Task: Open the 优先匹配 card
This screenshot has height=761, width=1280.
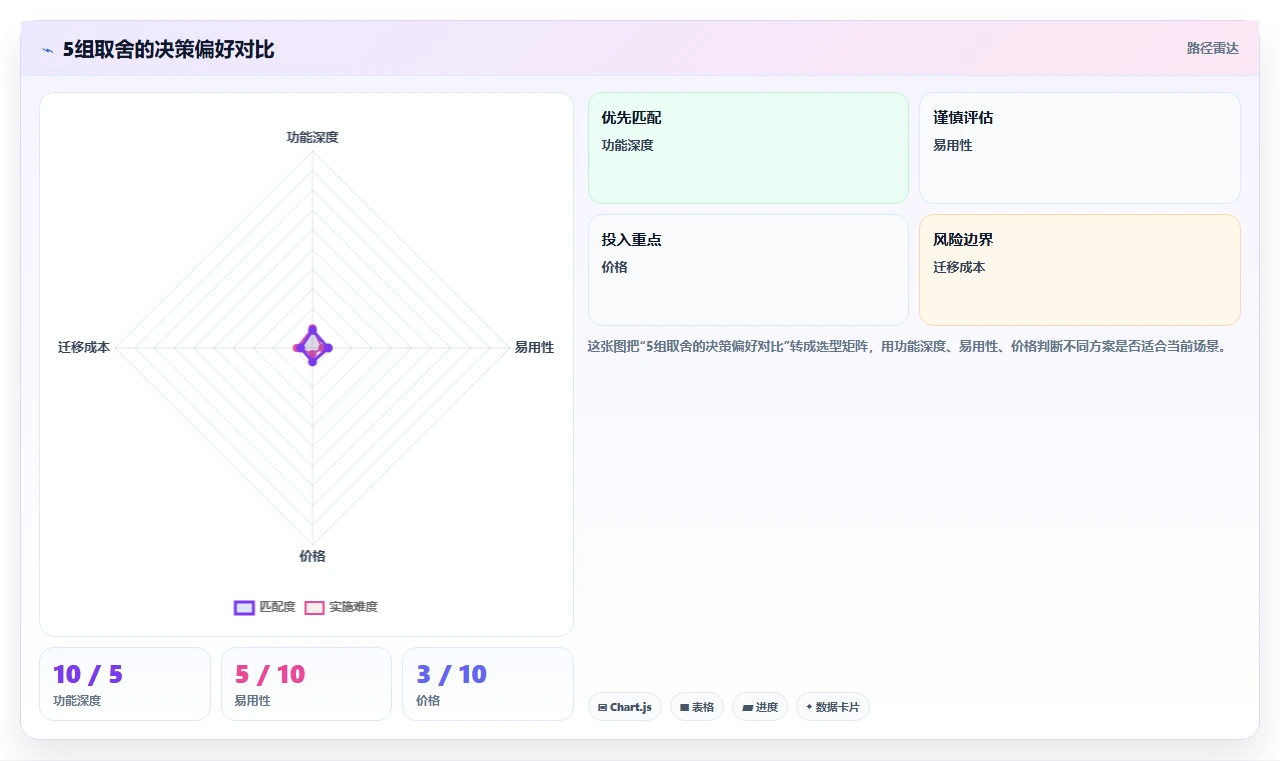Action: pyautogui.click(x=748, y=148)
